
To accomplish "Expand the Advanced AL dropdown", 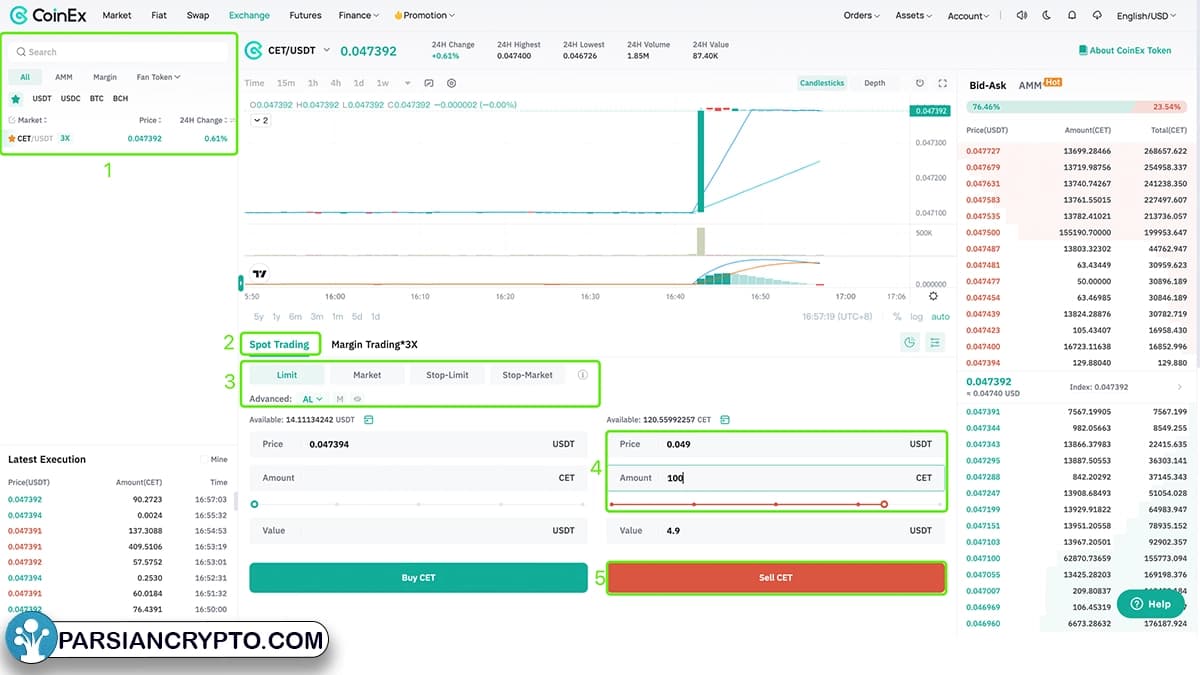I will point(312,399).
